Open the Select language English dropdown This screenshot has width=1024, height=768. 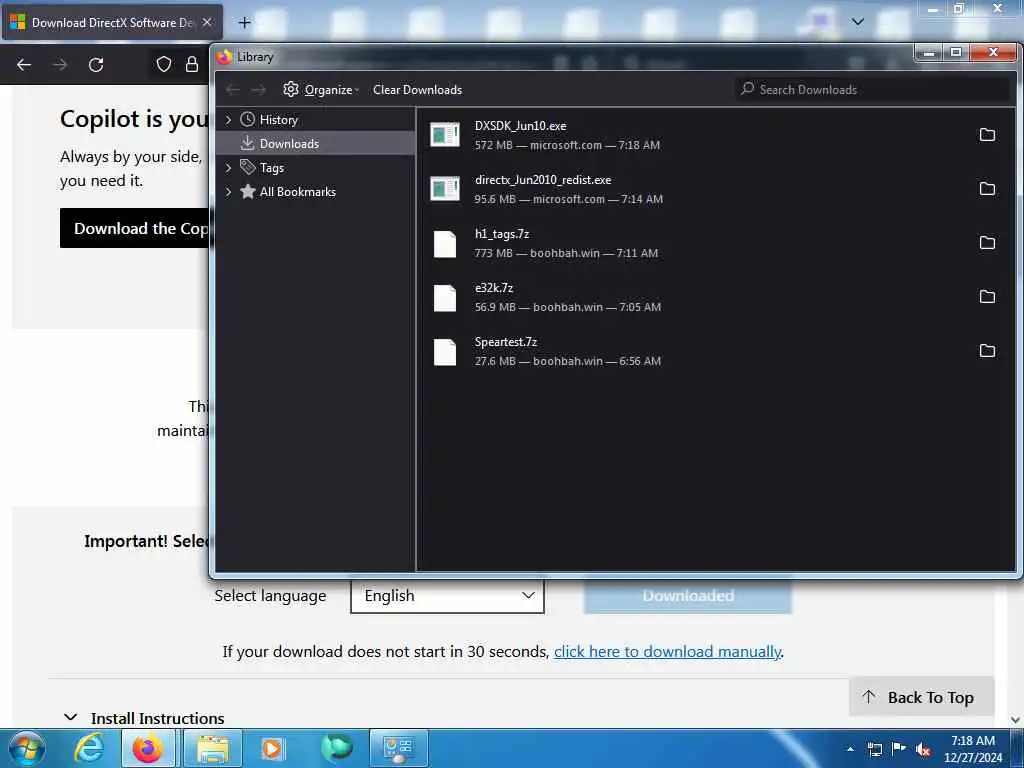point(447,596)
